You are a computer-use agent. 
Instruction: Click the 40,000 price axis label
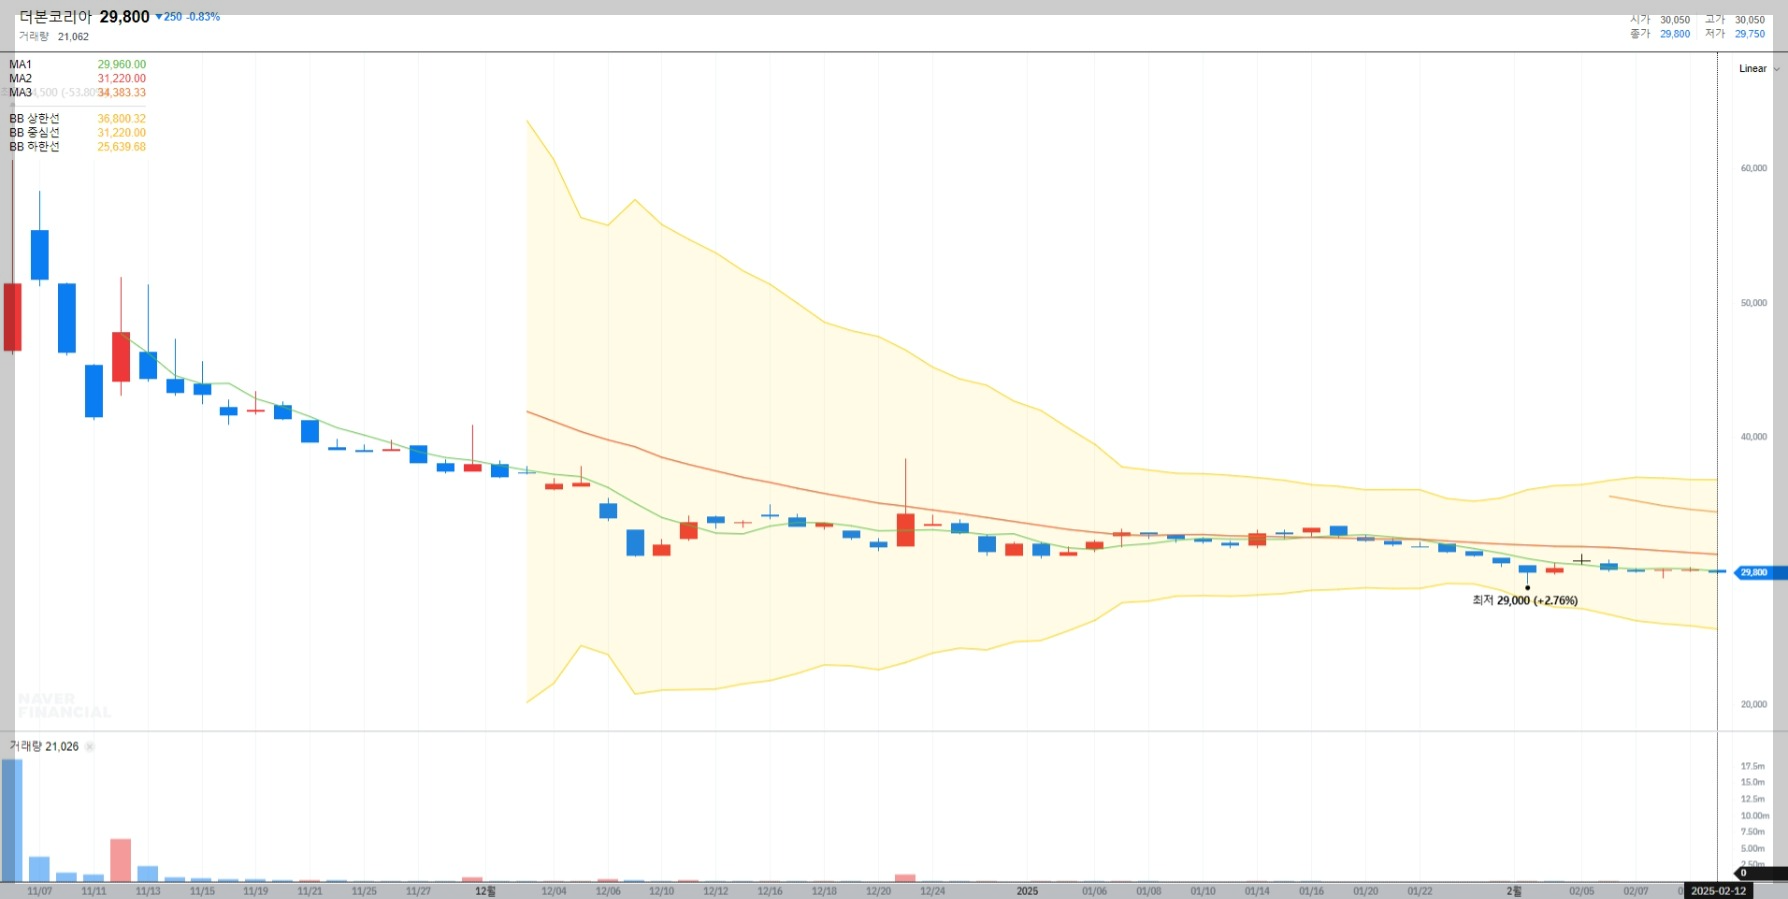(x=1754, y=437)
